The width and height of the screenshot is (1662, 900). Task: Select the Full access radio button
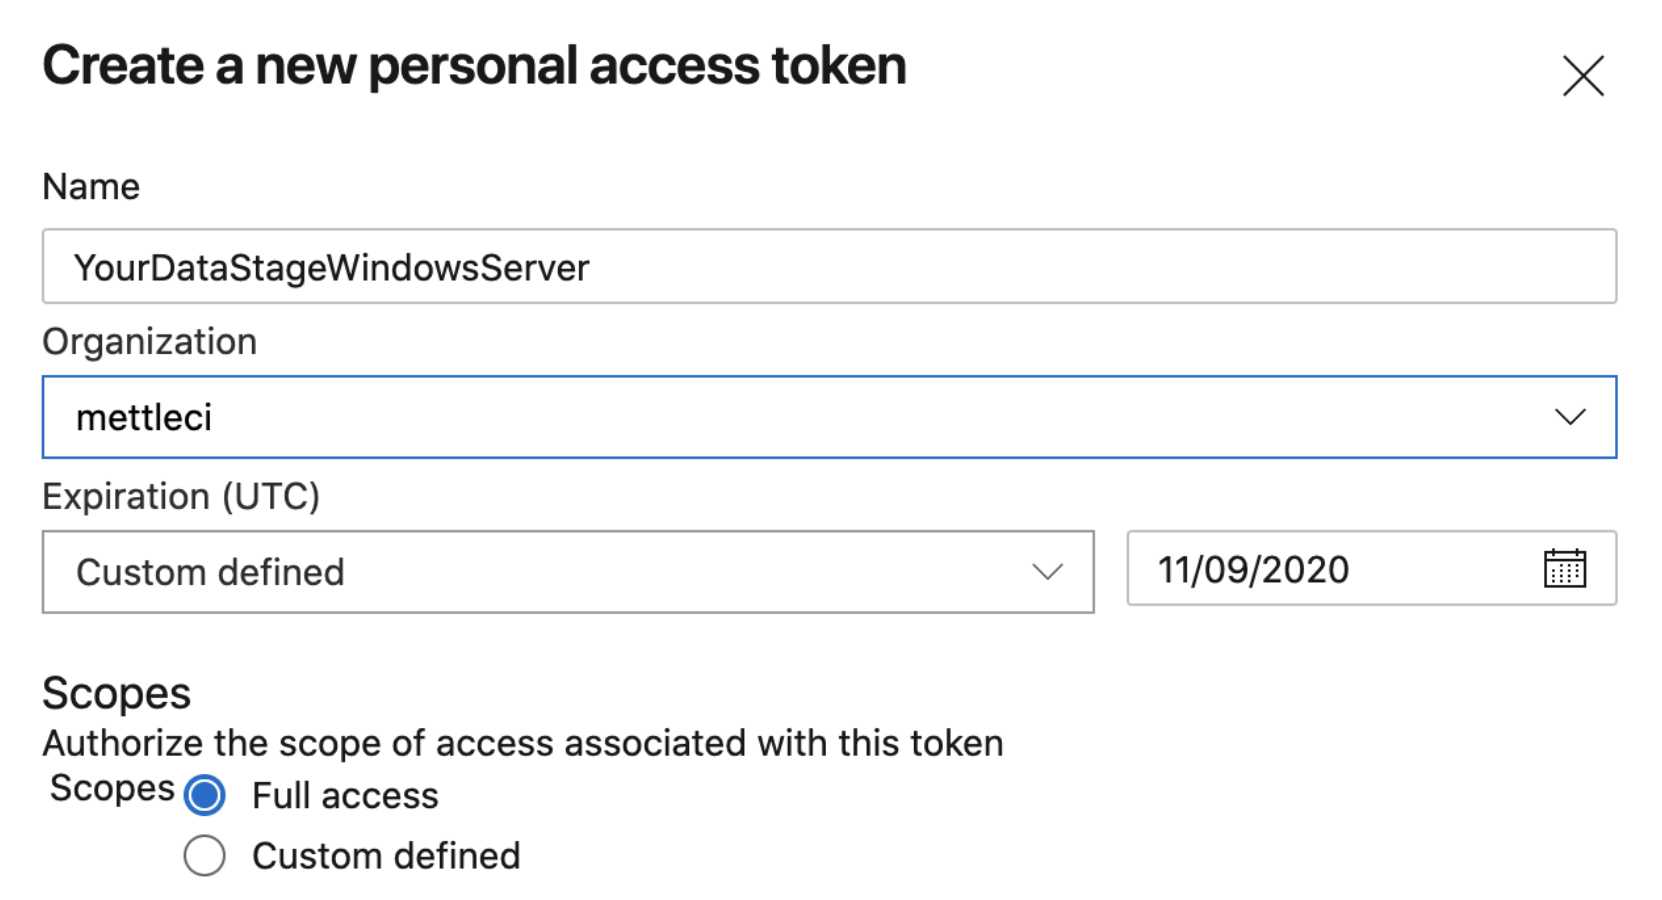(x=205, y=796)
